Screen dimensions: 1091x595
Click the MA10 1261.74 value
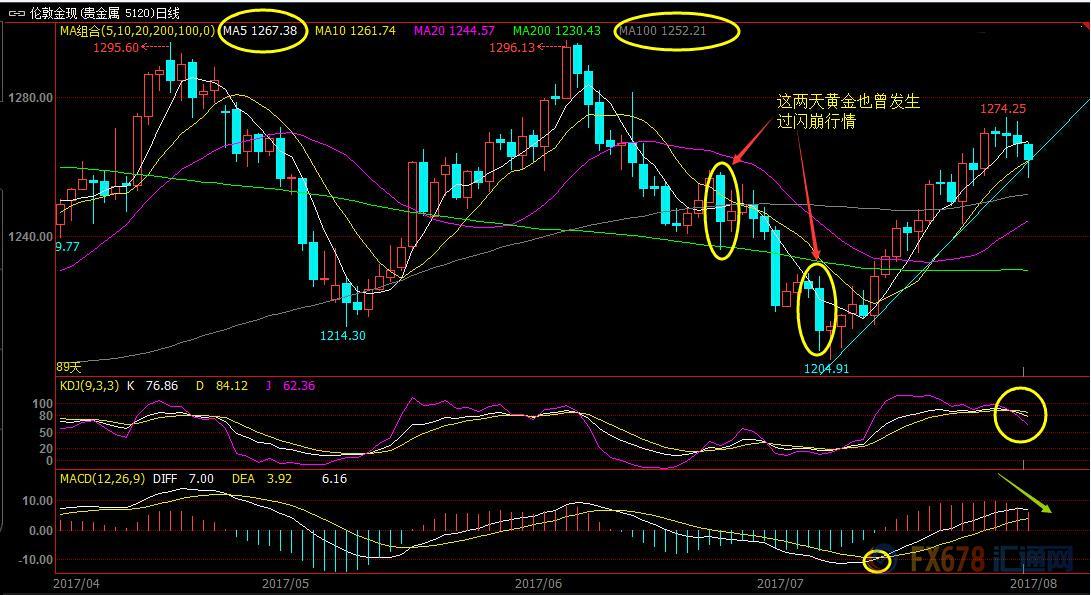[355, 31]
